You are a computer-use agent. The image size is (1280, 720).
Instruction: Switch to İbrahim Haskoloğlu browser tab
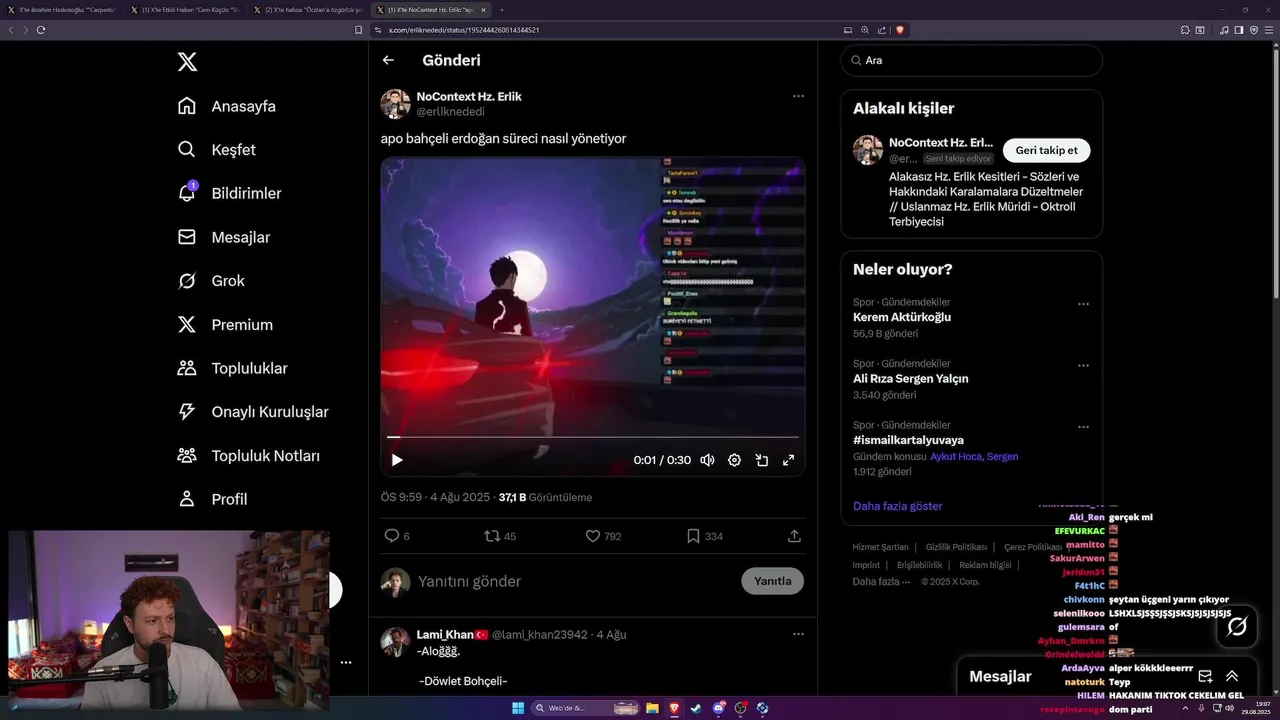pyautogui.click(x=60, y=9)
